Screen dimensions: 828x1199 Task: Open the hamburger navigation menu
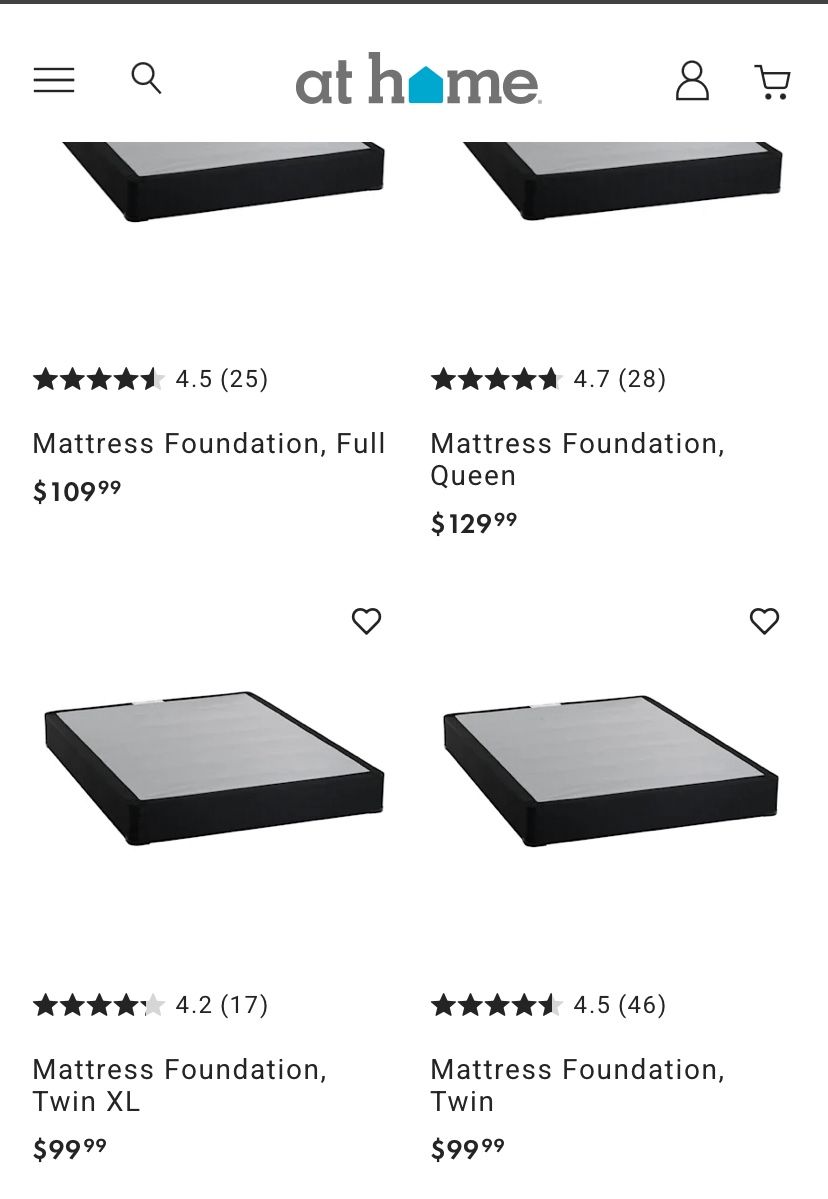point(54,80)
